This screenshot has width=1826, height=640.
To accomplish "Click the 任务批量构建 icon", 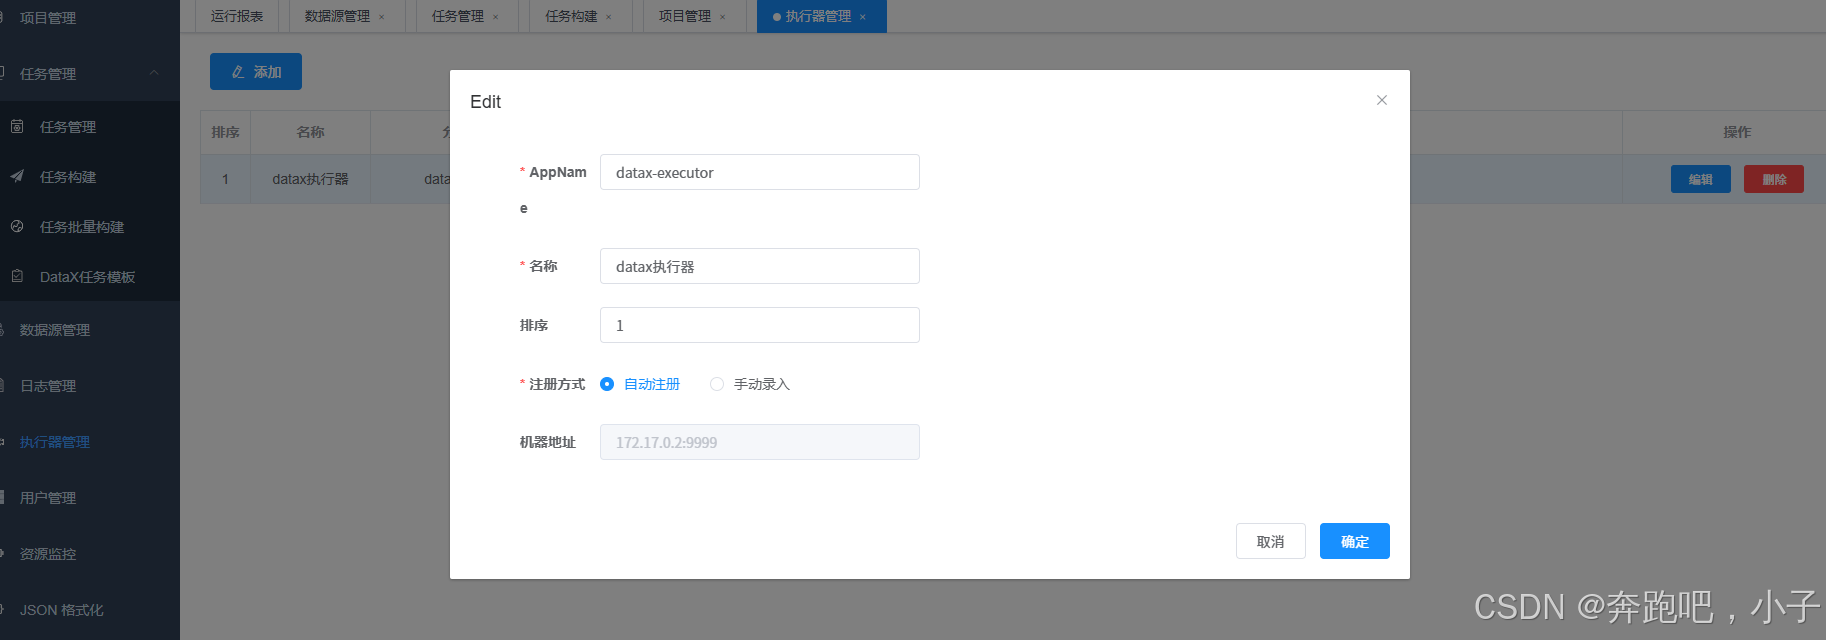I will point(17,226).
